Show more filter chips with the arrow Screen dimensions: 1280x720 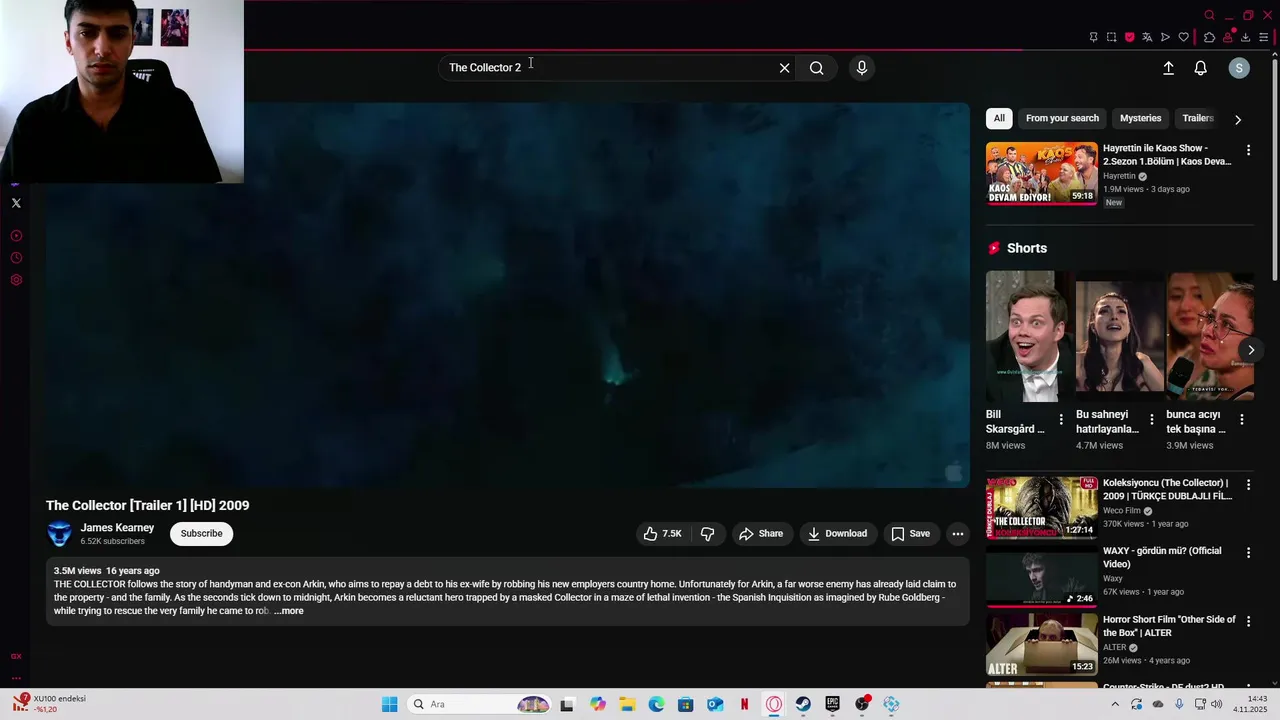pyautogui.click(x=1238, y=119)
